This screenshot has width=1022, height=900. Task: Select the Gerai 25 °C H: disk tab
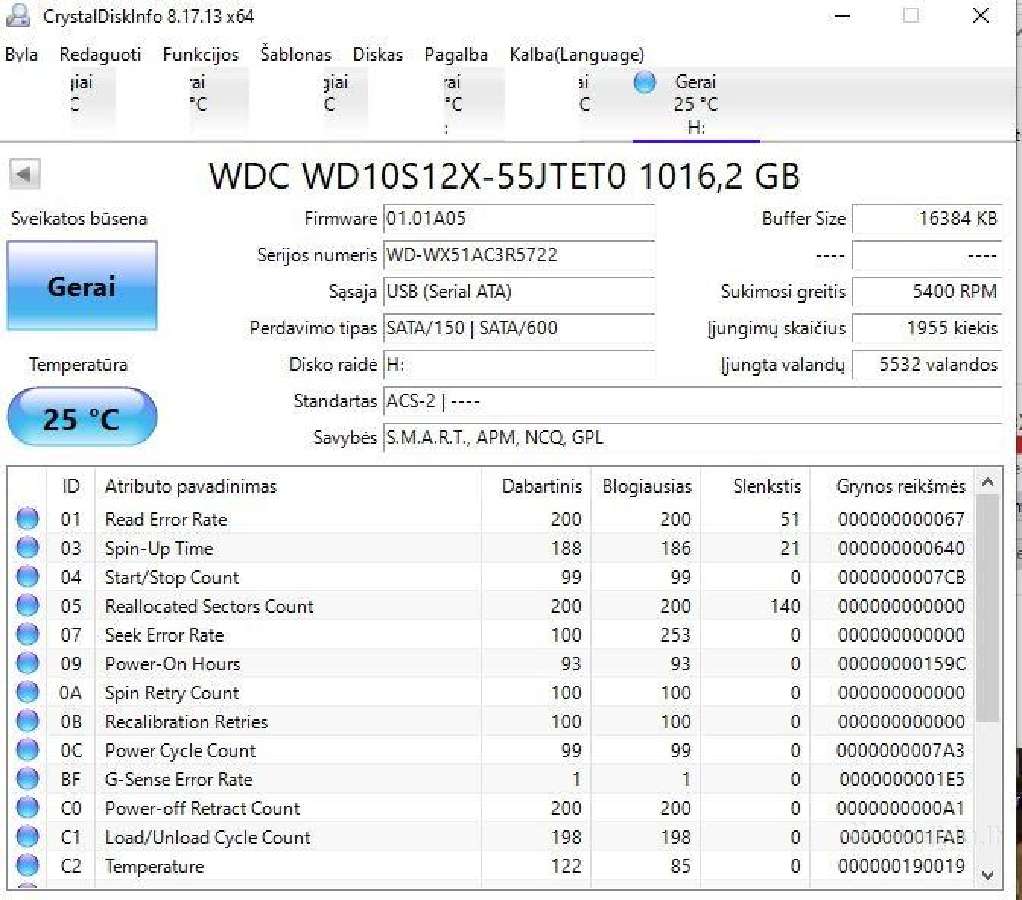click(x=696, y=104)
